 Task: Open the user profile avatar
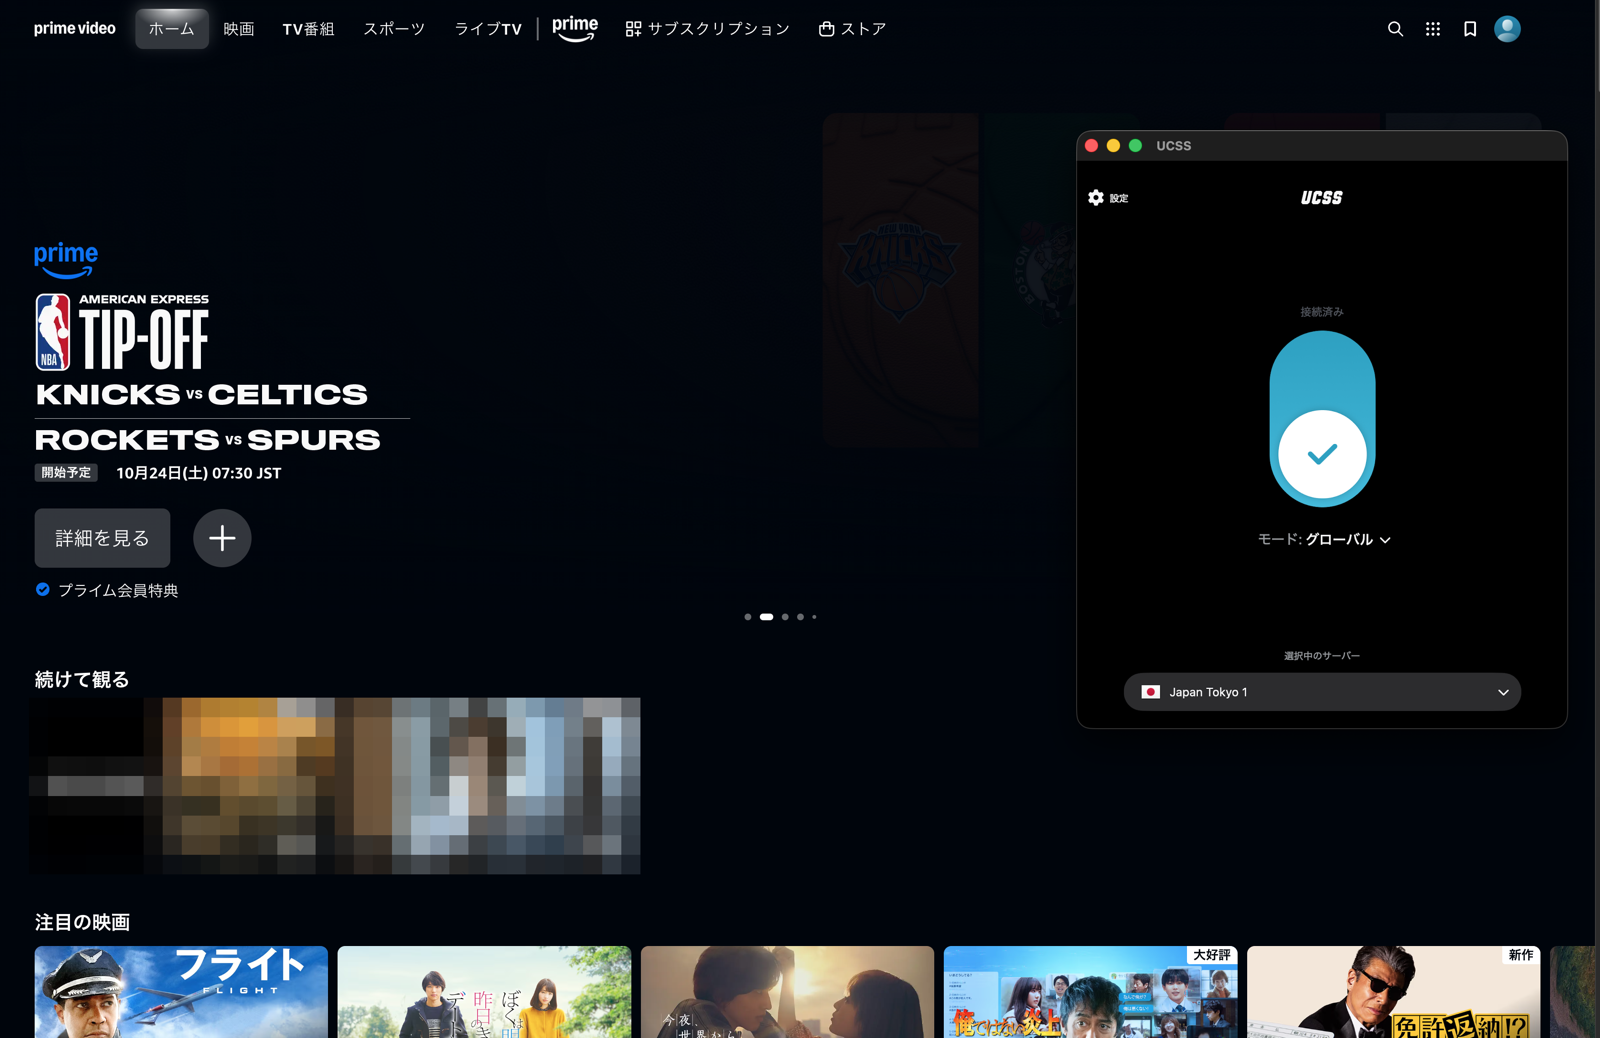pos(1507,29)
